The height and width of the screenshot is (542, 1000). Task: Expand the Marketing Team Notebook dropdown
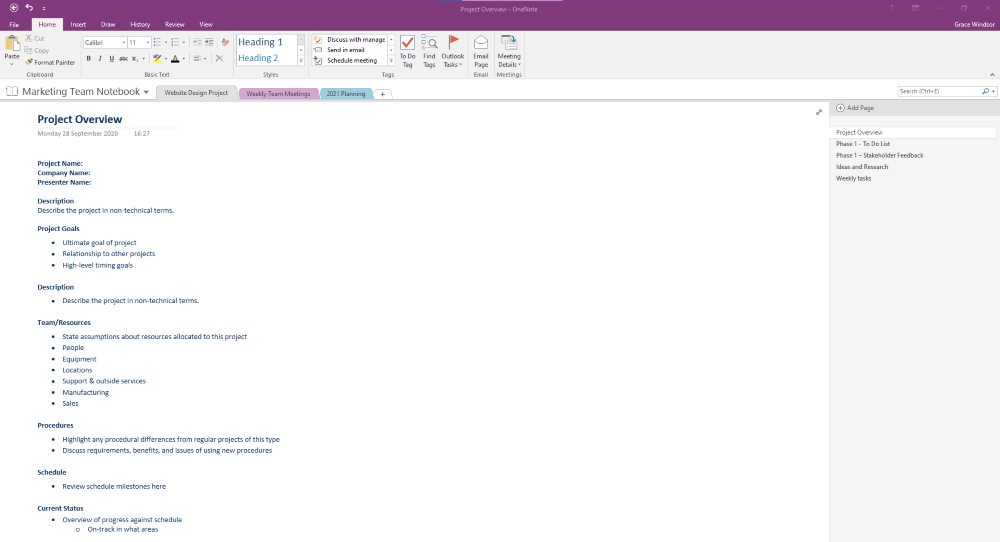[x=146, y=92]
